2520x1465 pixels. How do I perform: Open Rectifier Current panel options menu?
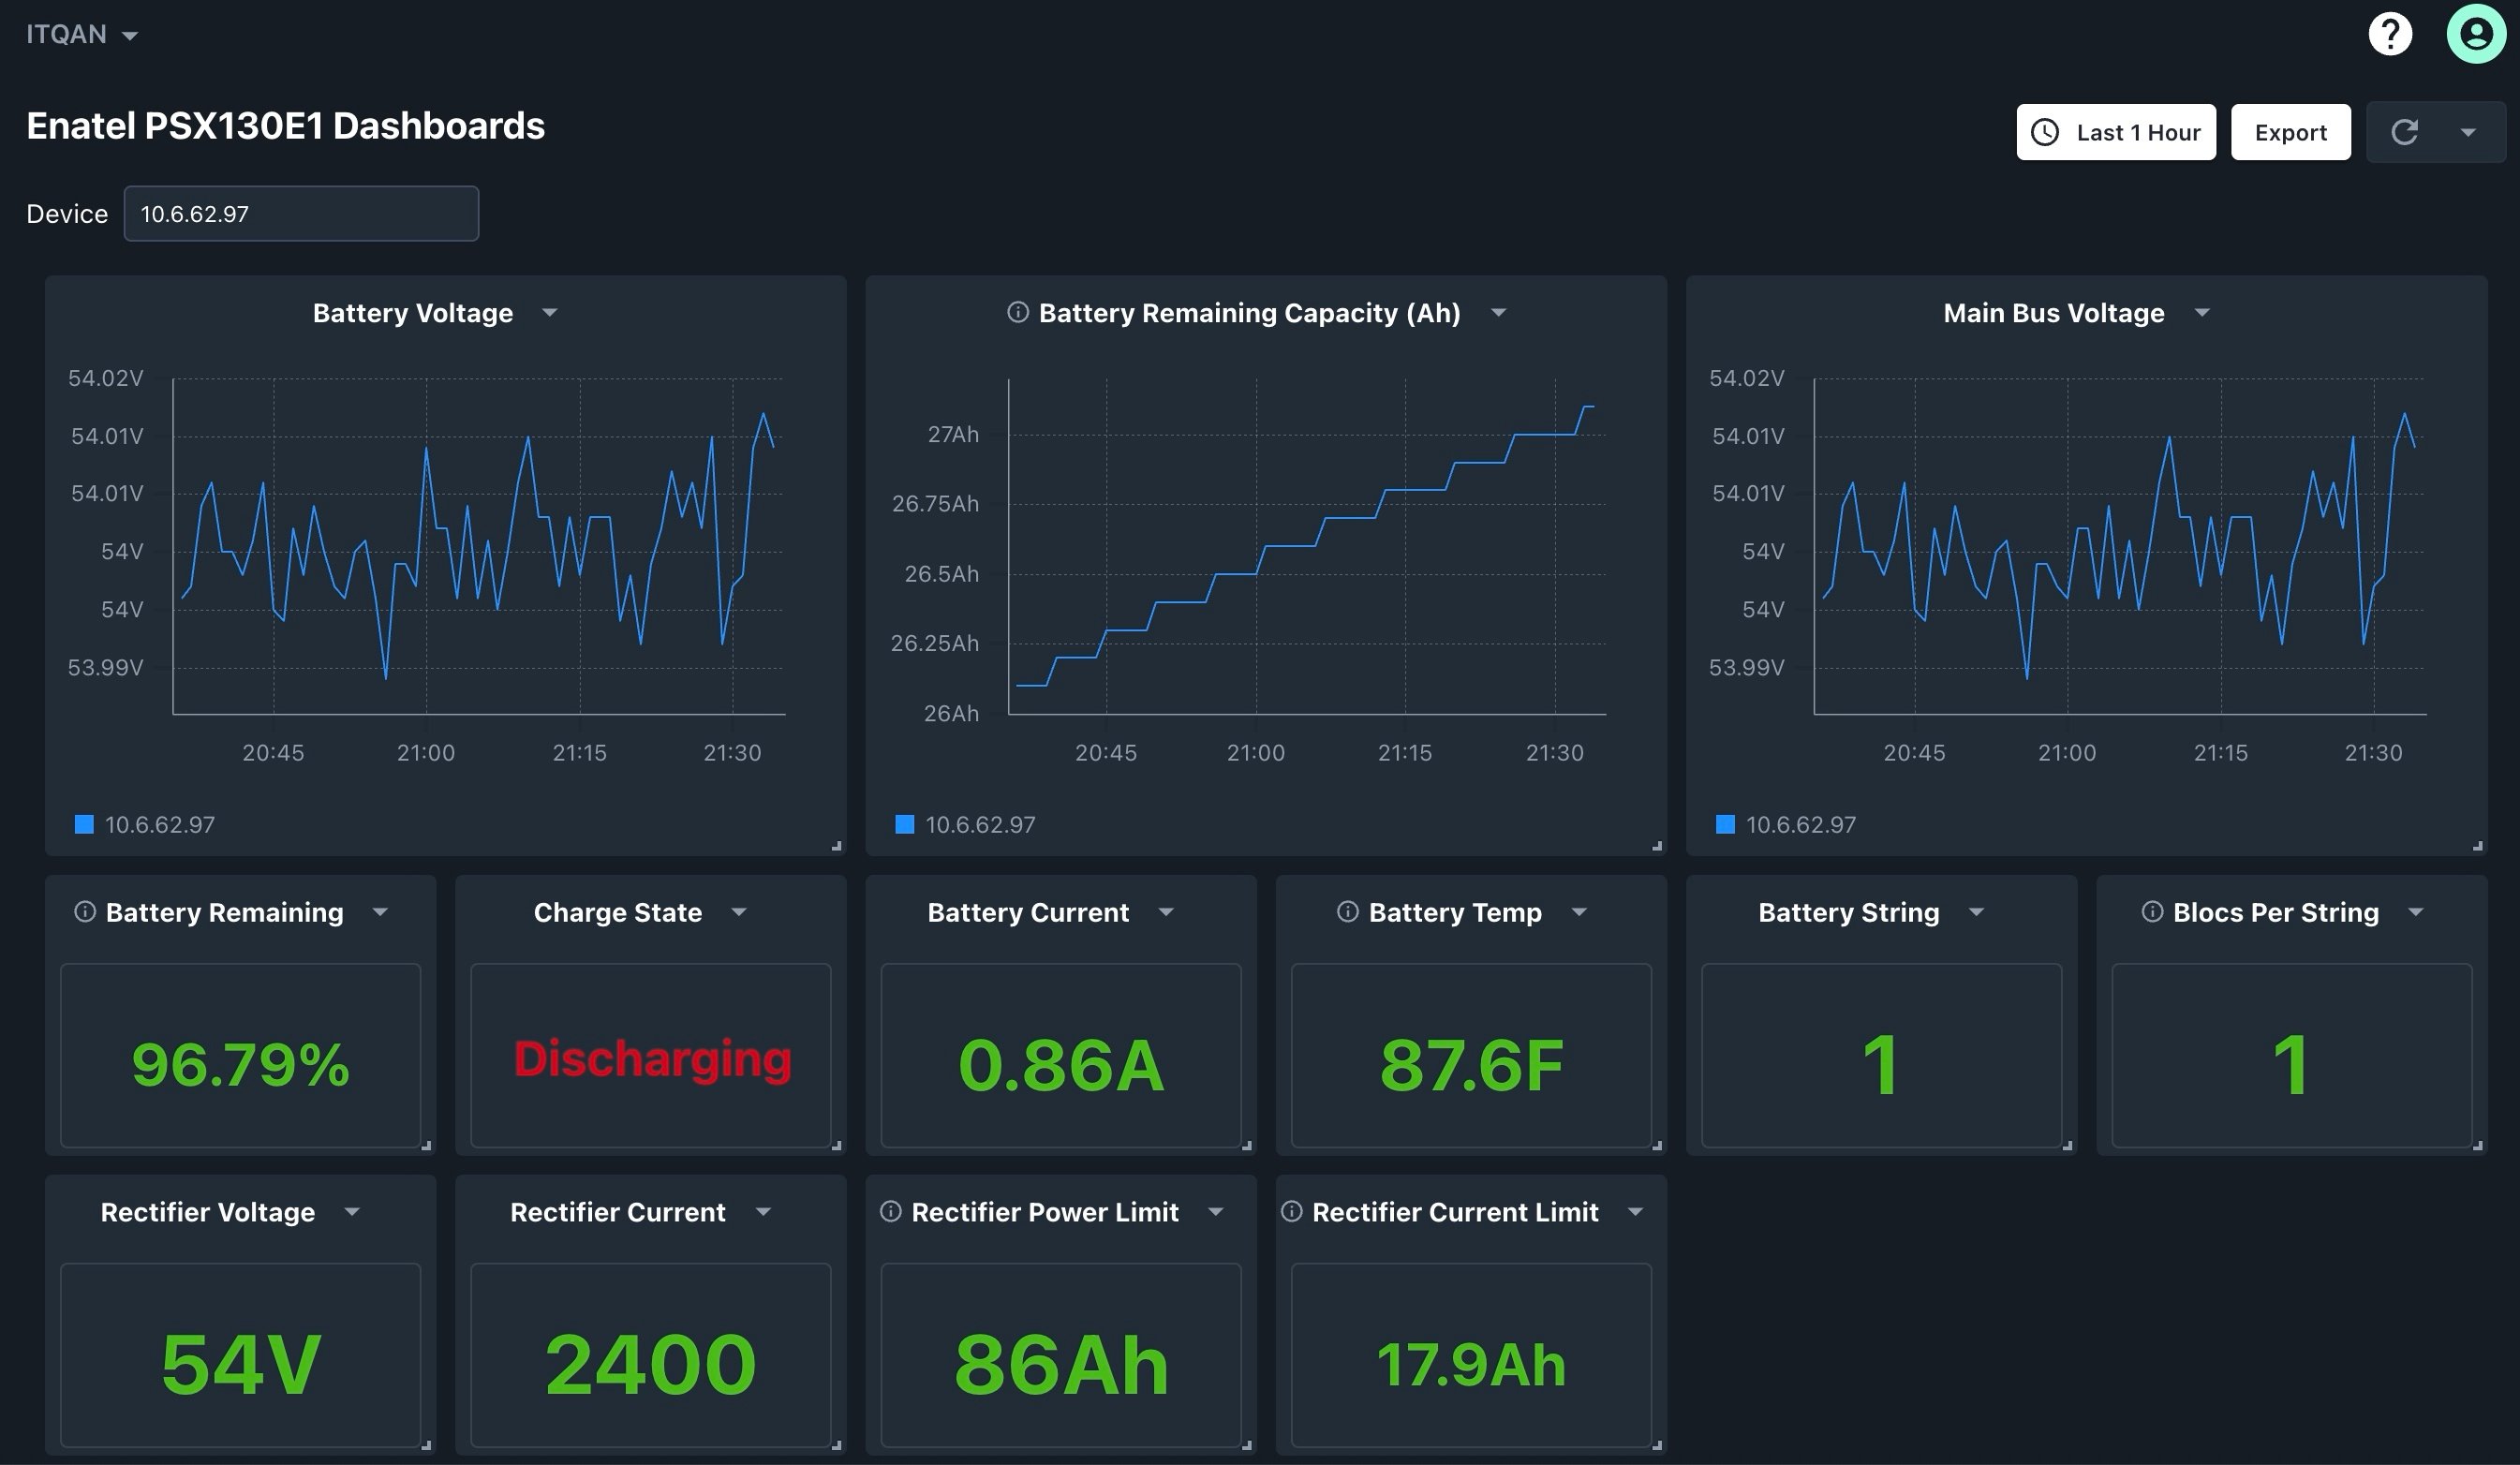(x=763, y=1211)
